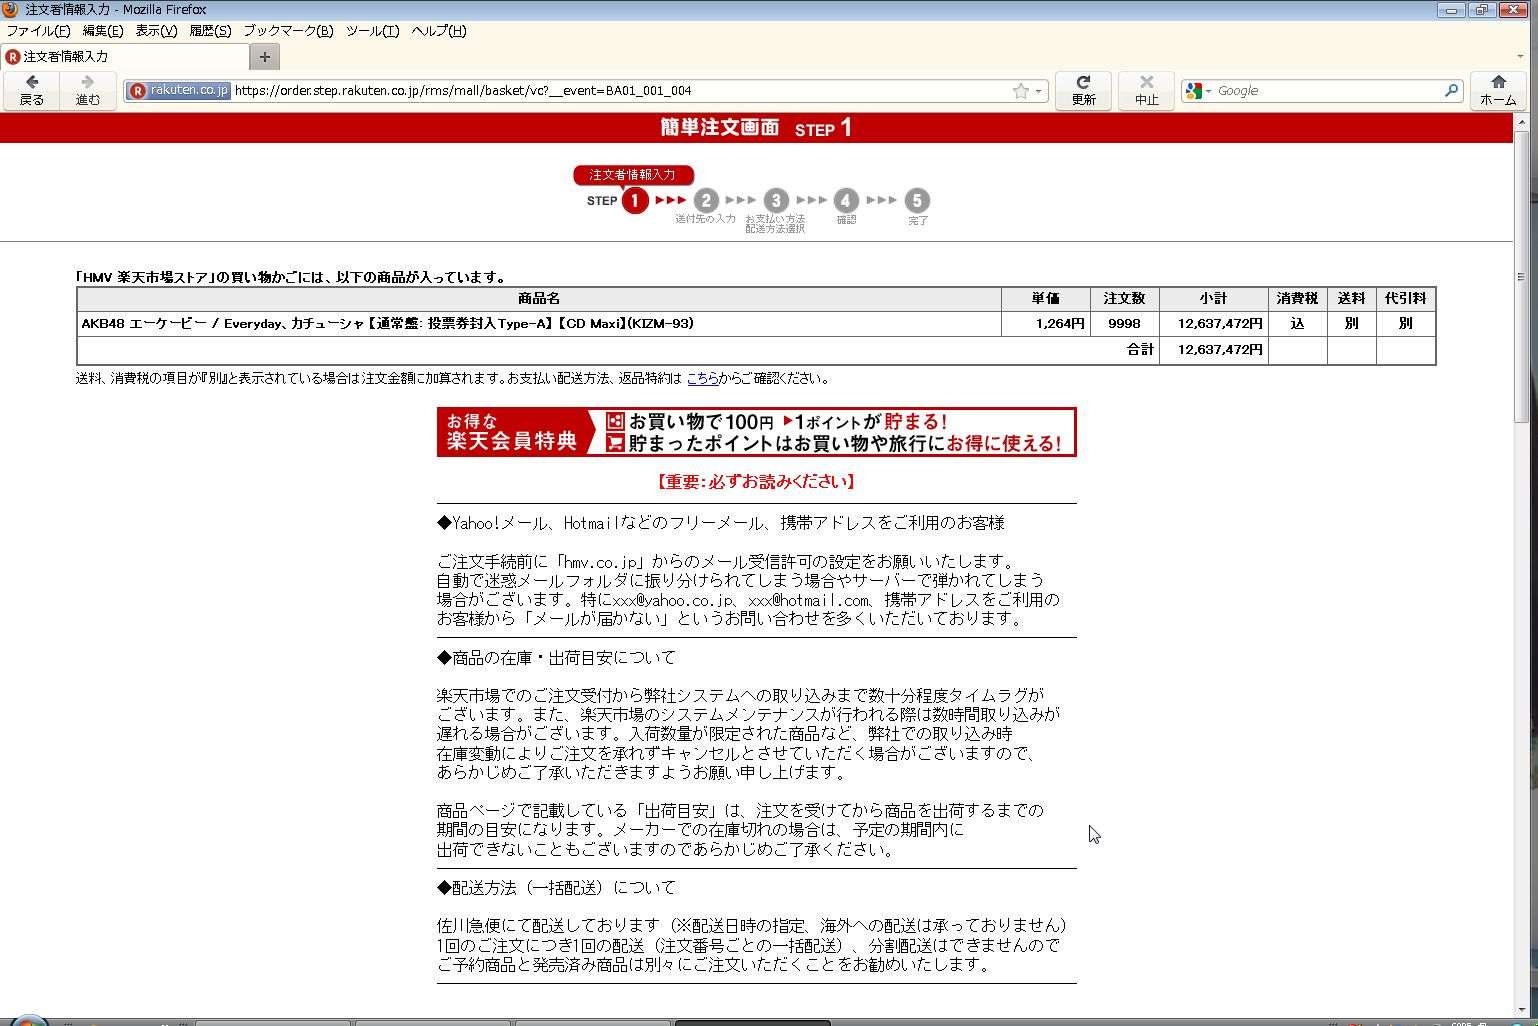Click the order quantity 9998 cell
Image resolution: width=1538 pixels, height=1026 pixels.
coord(1124,324)
